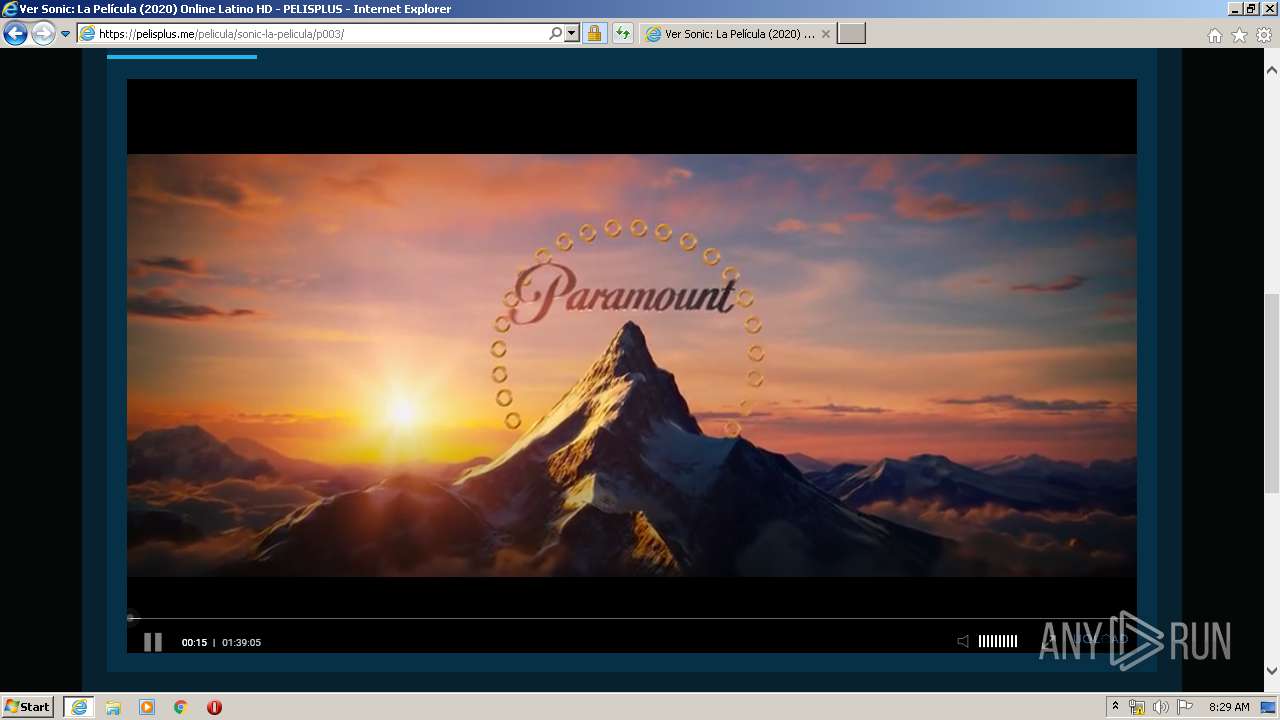Click the total duration 01:39:05 label

click(x=241, y=642)
